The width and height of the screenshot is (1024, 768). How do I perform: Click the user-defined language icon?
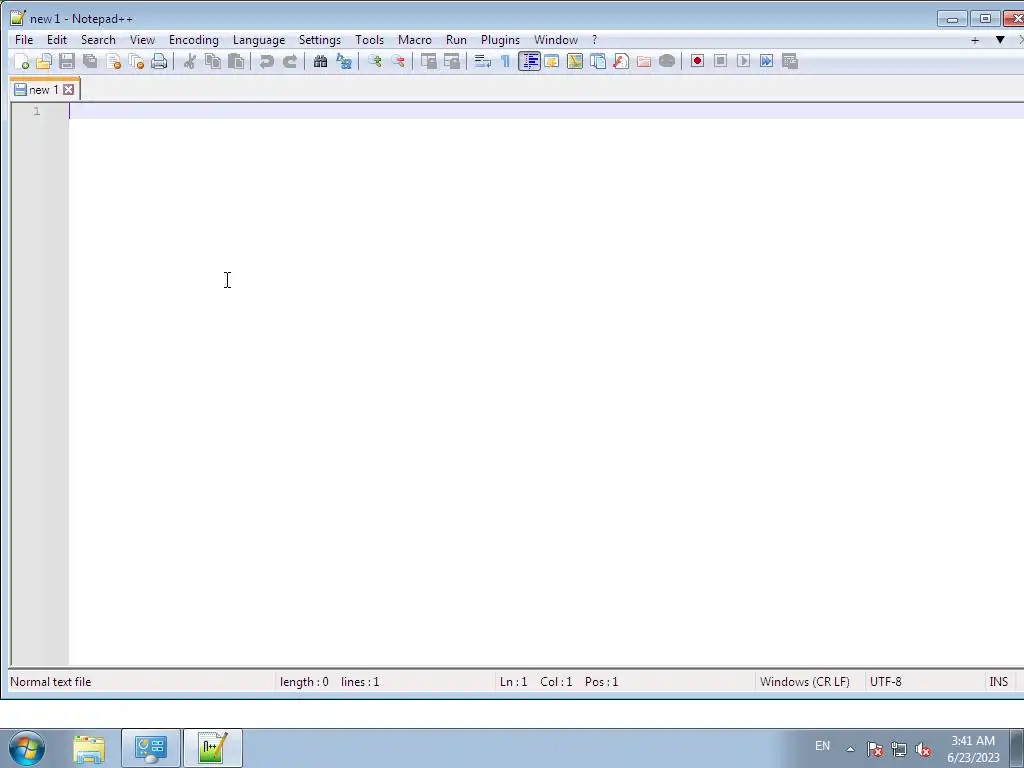coord(552,61)
